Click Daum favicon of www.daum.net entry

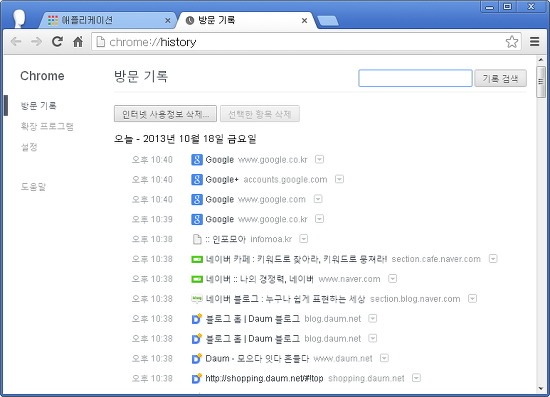coord(197,358)
